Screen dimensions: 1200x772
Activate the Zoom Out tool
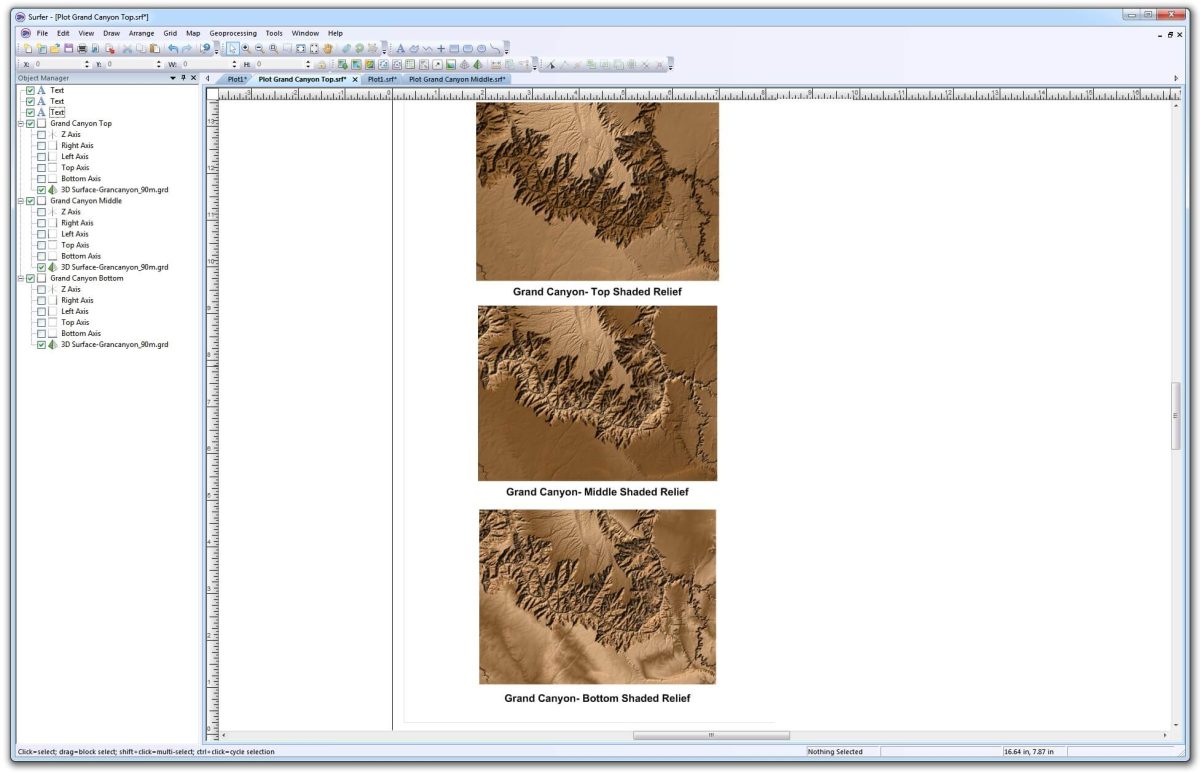coord(260,46)
